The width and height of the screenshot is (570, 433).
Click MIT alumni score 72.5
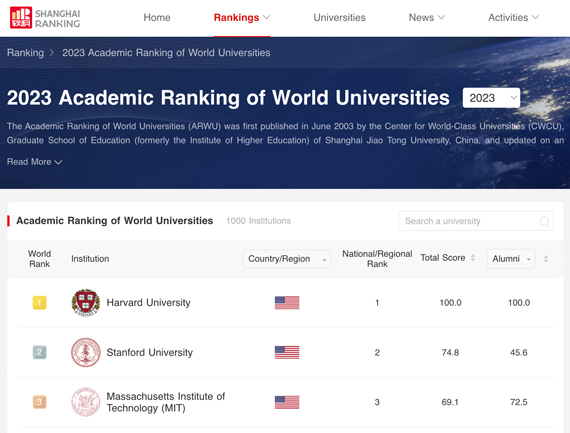519,402
